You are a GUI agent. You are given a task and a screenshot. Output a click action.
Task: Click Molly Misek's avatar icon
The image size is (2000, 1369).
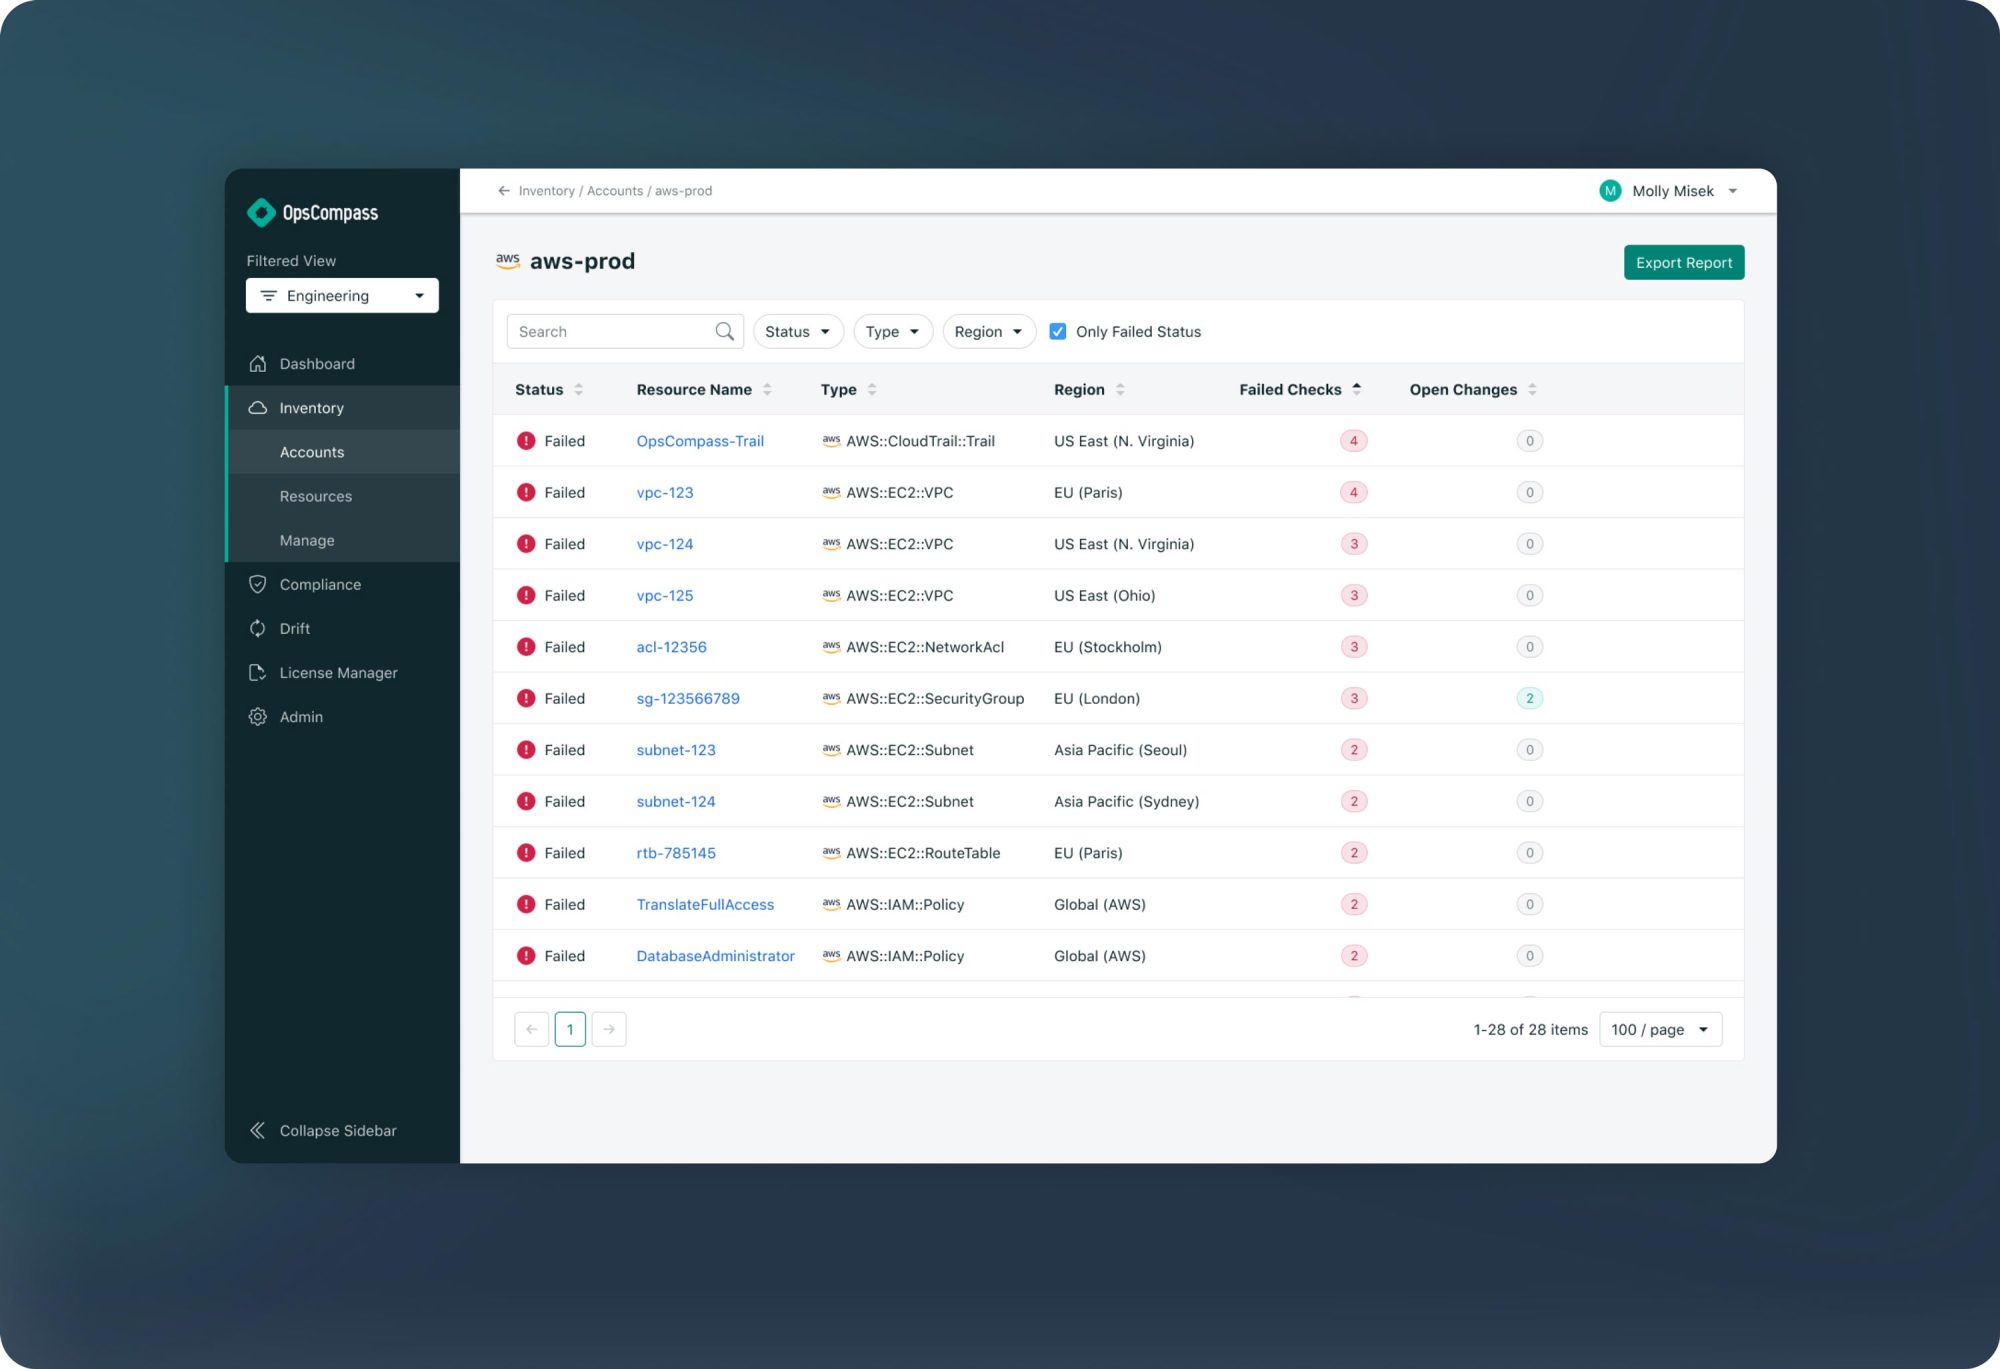click(1610, 190)
